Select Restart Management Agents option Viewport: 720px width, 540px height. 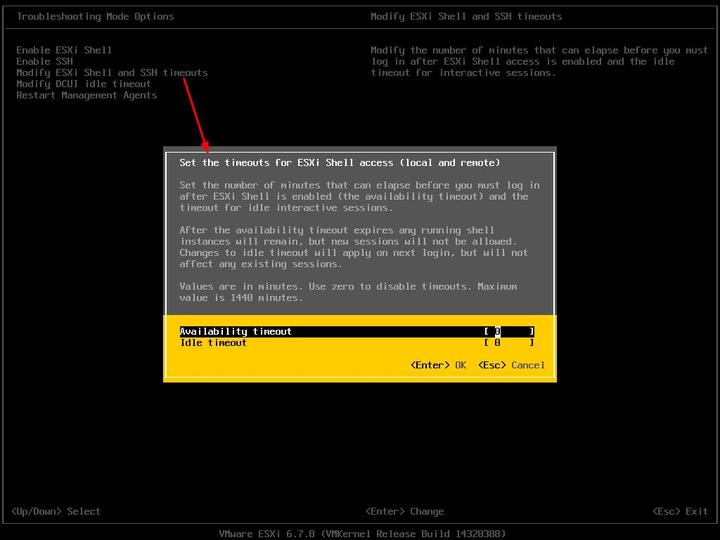pos(86,96)
